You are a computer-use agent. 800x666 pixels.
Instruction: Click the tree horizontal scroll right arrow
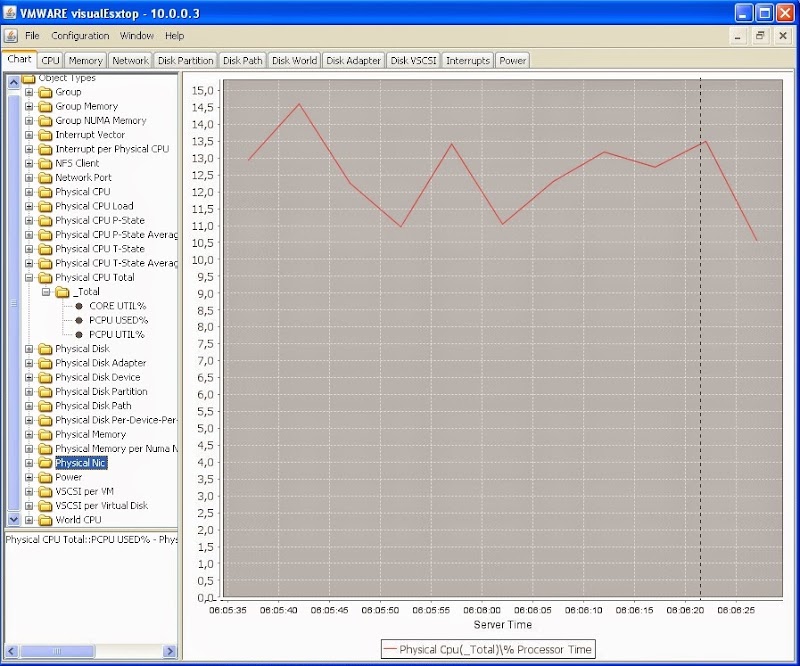[x=170, y=651]
